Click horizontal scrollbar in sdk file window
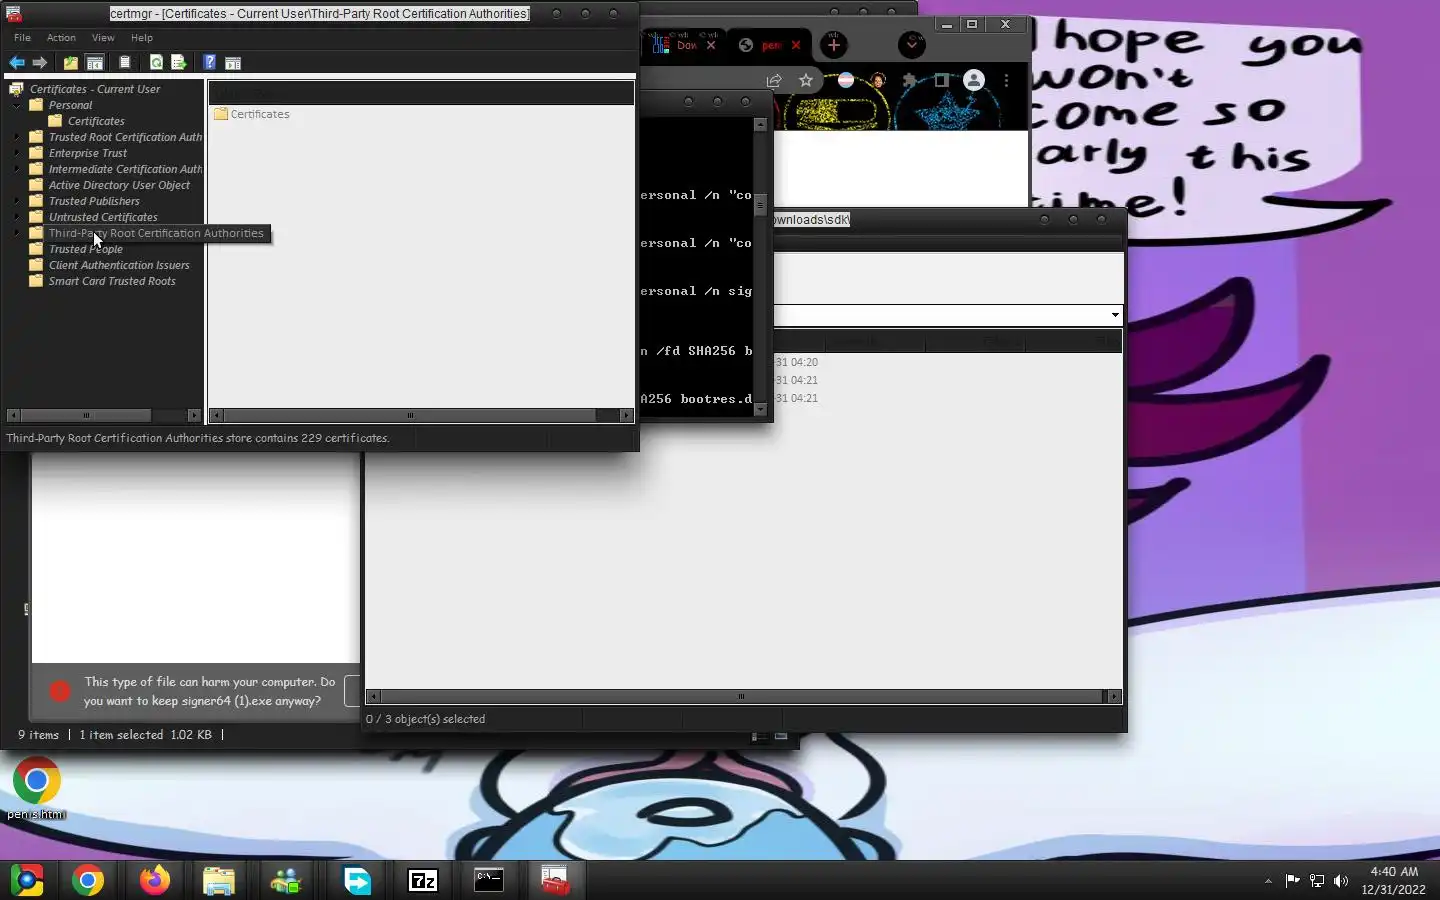The image size is (1440, 900). point(741,696)
